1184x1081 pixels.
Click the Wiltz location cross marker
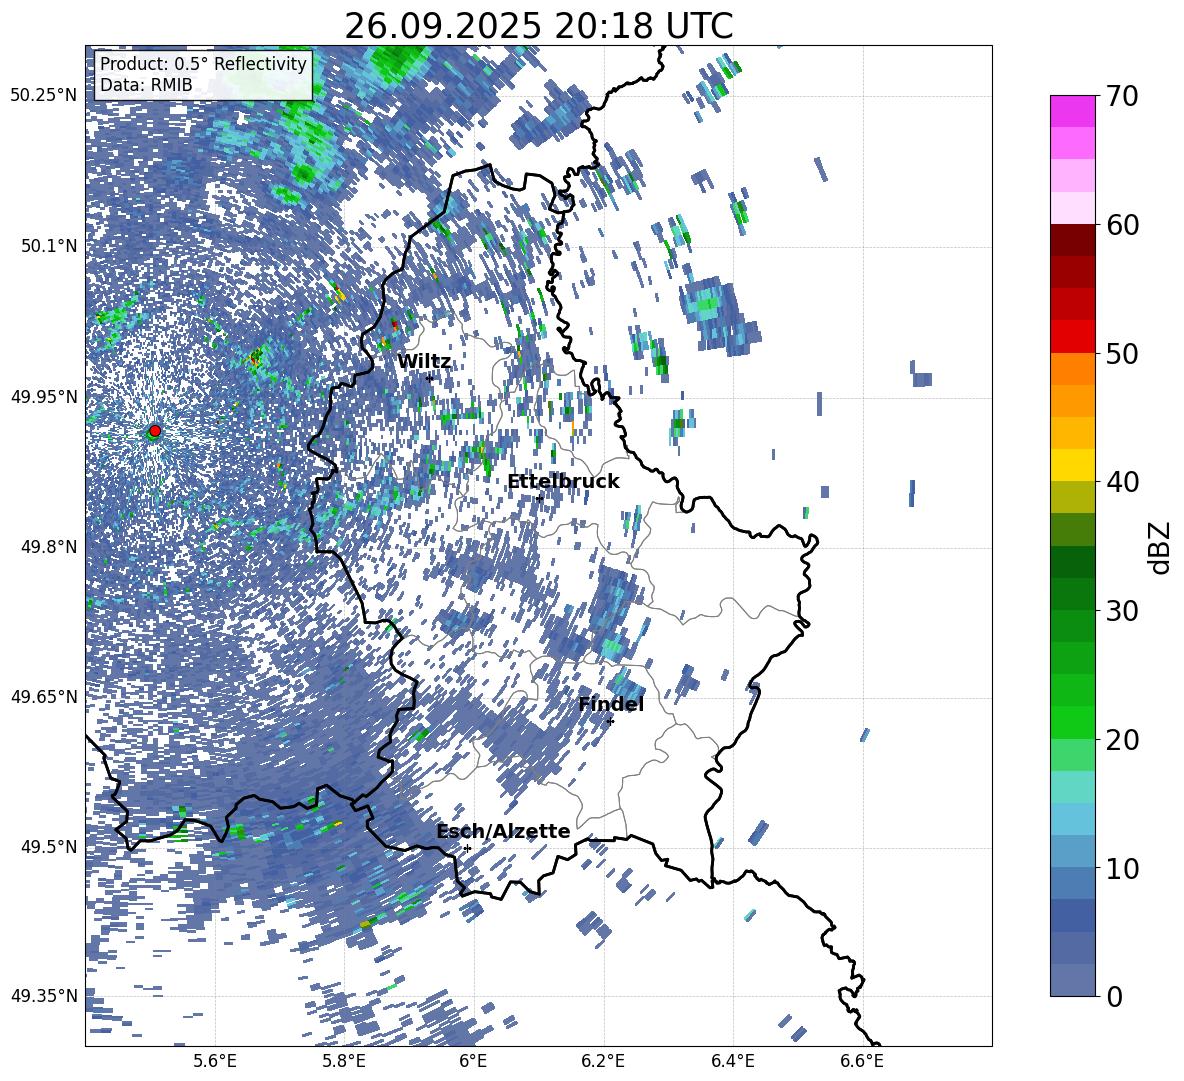430,377
